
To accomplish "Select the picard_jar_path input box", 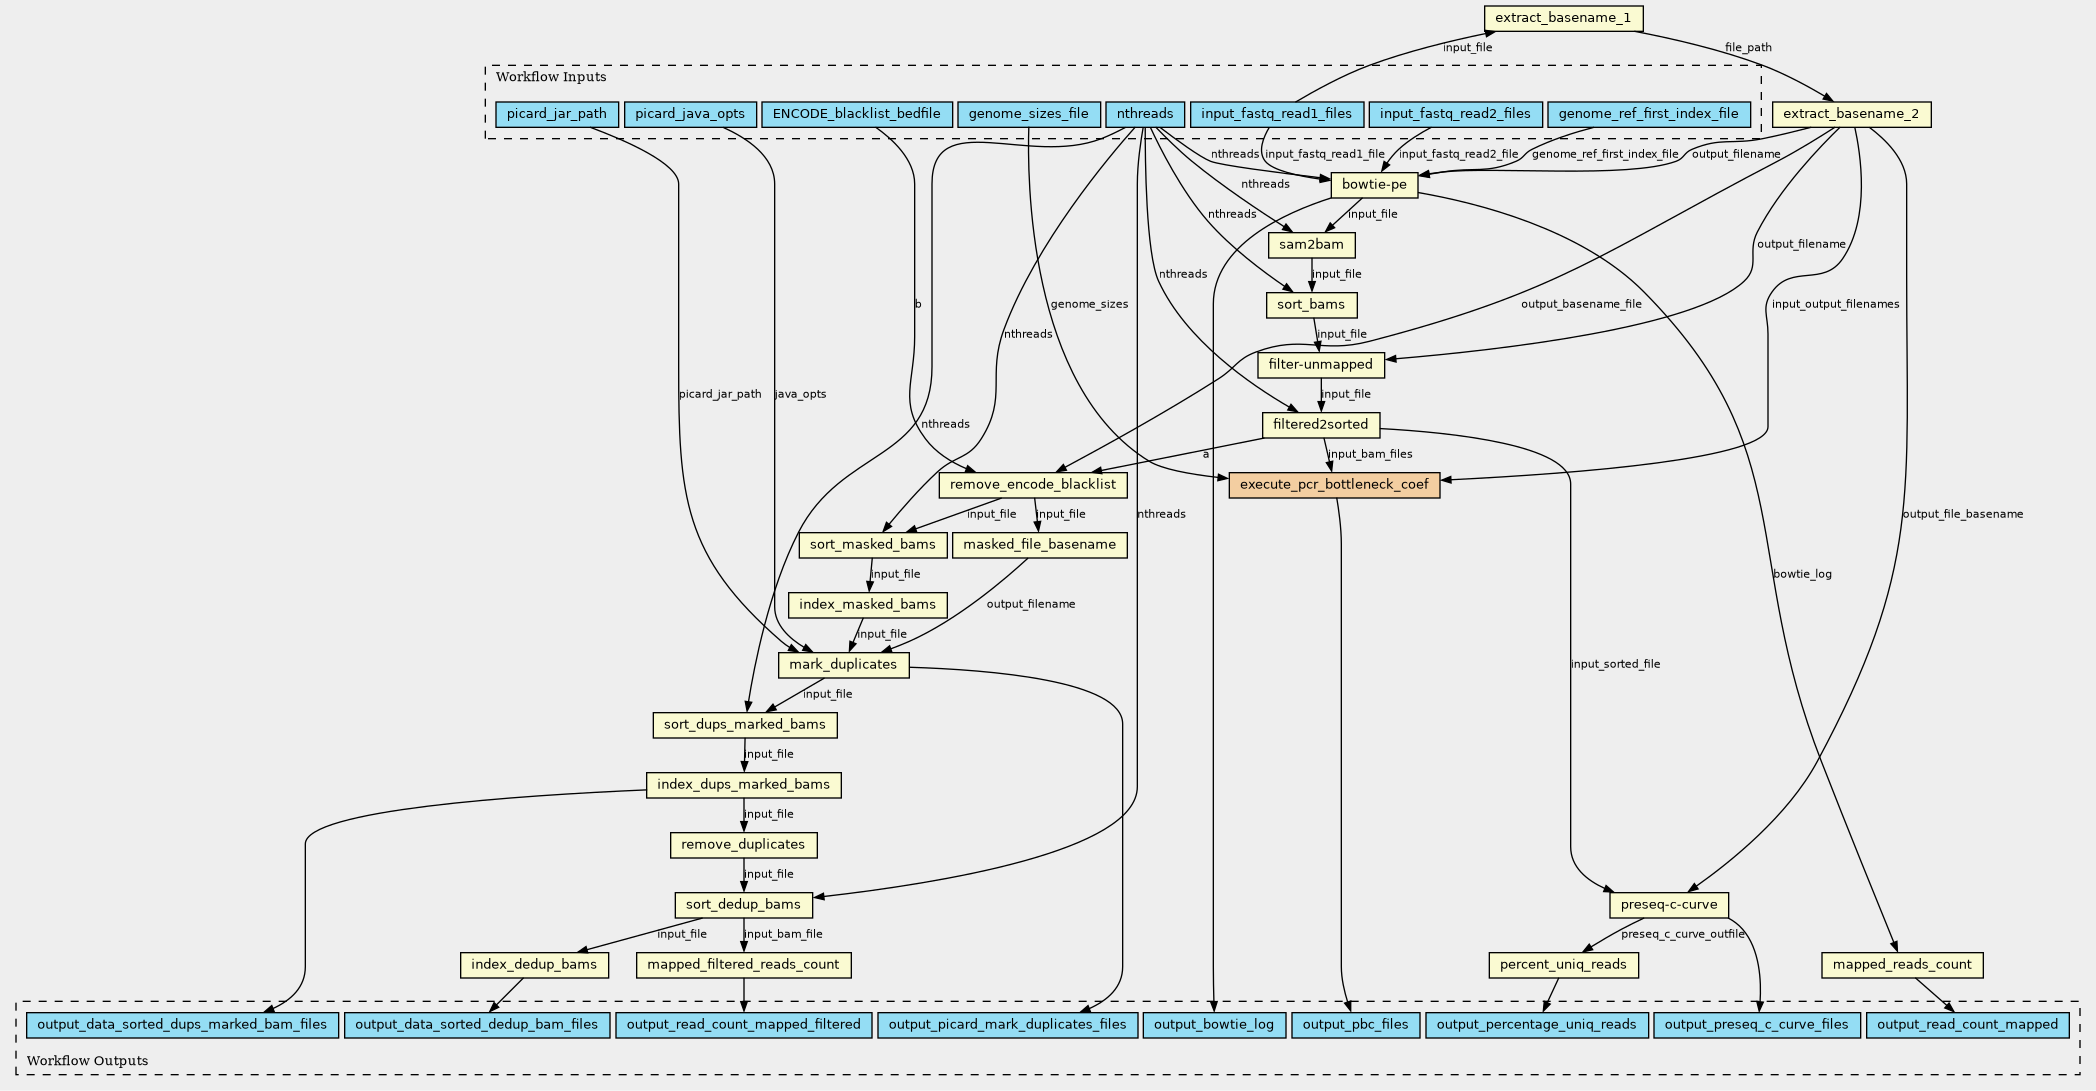I will pyautogui.click(x=556, y=114).
